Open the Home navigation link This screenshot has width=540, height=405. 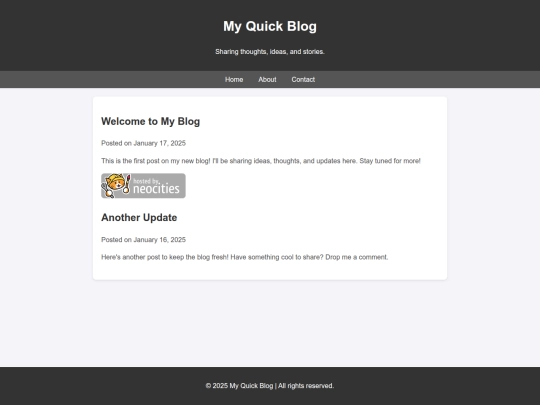(x=234, y=80)
